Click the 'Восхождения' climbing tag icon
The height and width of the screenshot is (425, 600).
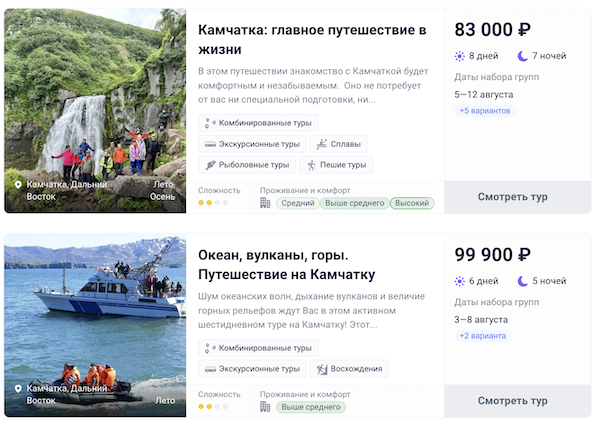click(x=322, y=369)
